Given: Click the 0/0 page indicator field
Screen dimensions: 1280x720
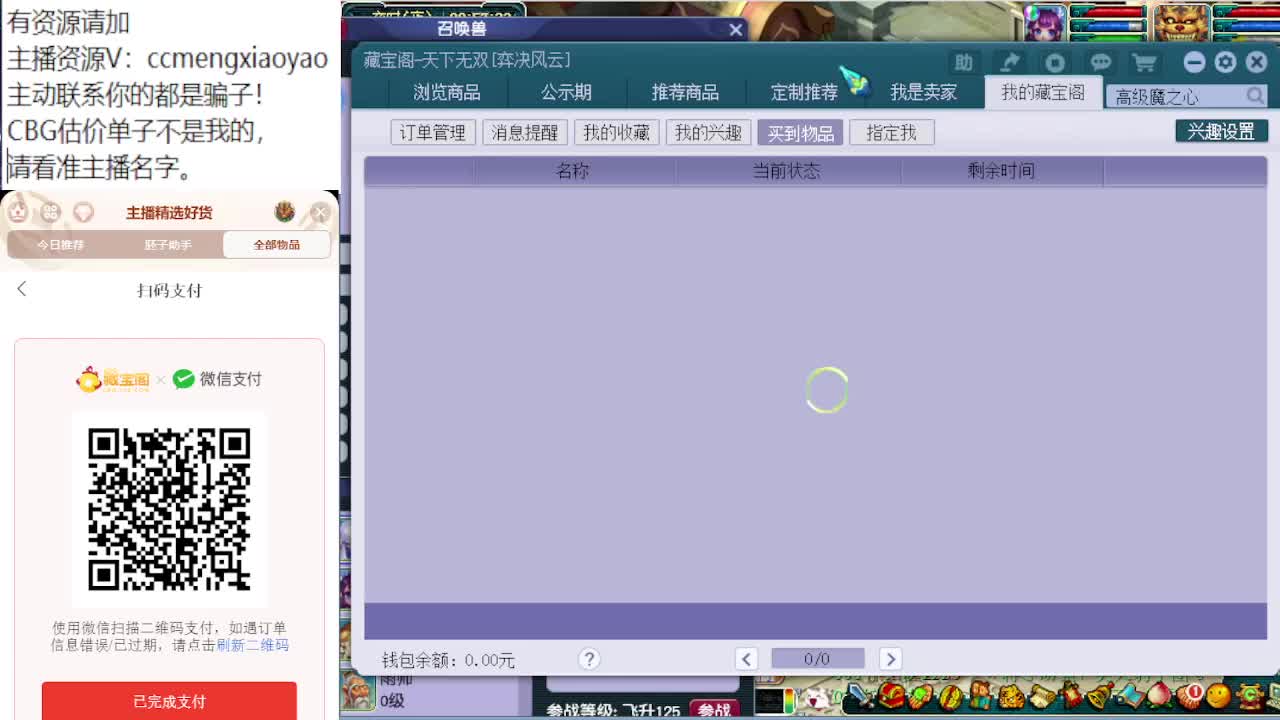Looking at the screenshot, I should pyautogui.click(x=817, y=658).
